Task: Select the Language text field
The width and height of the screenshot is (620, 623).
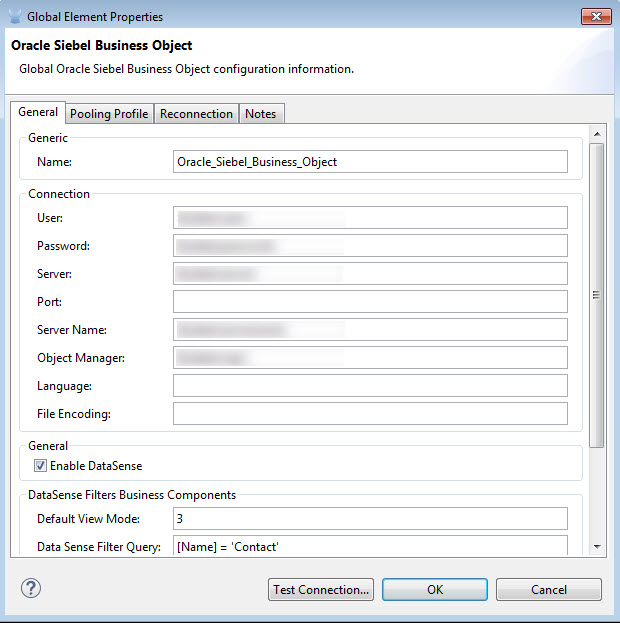Action: tap(370, 386)
